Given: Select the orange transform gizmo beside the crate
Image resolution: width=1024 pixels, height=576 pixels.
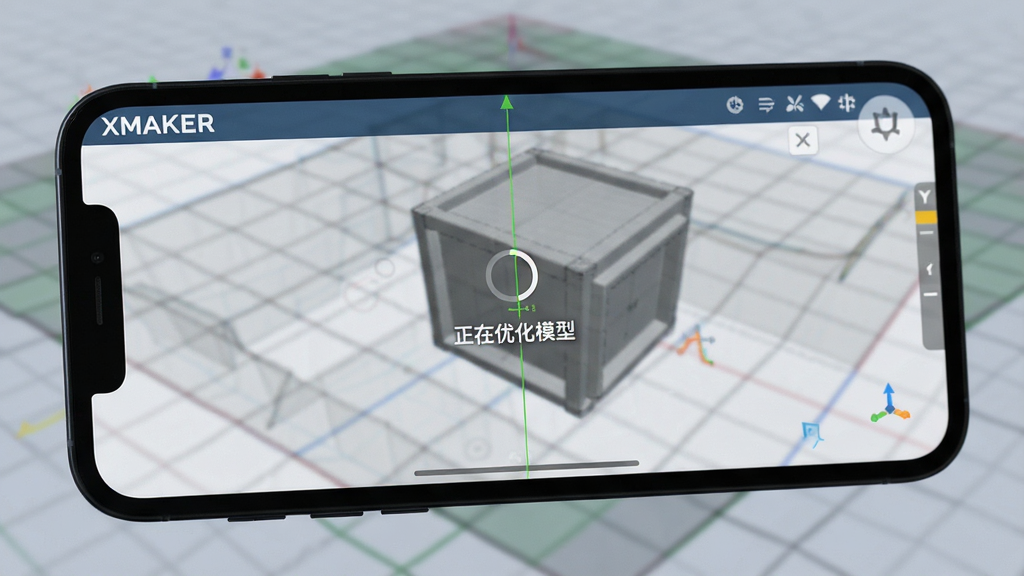Looking at the screenshot, I should coord(696,343).
